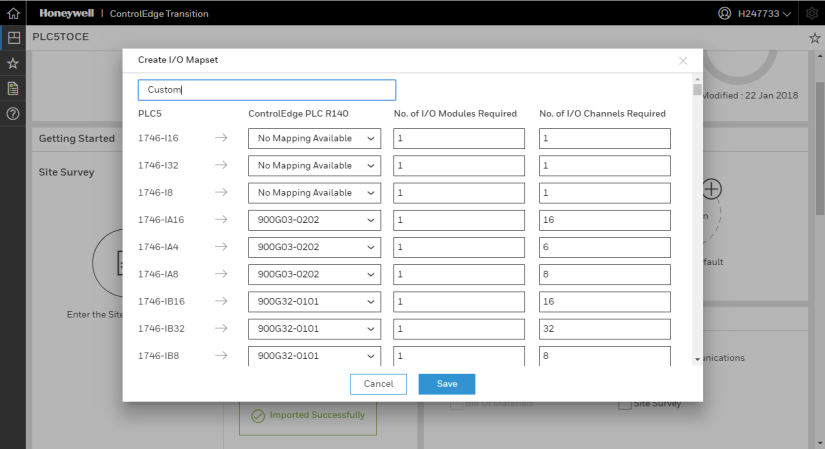Viewport: 825px width, 449px height.
Task: Click the Imported Successfully status message
Action: pos(317,415)
